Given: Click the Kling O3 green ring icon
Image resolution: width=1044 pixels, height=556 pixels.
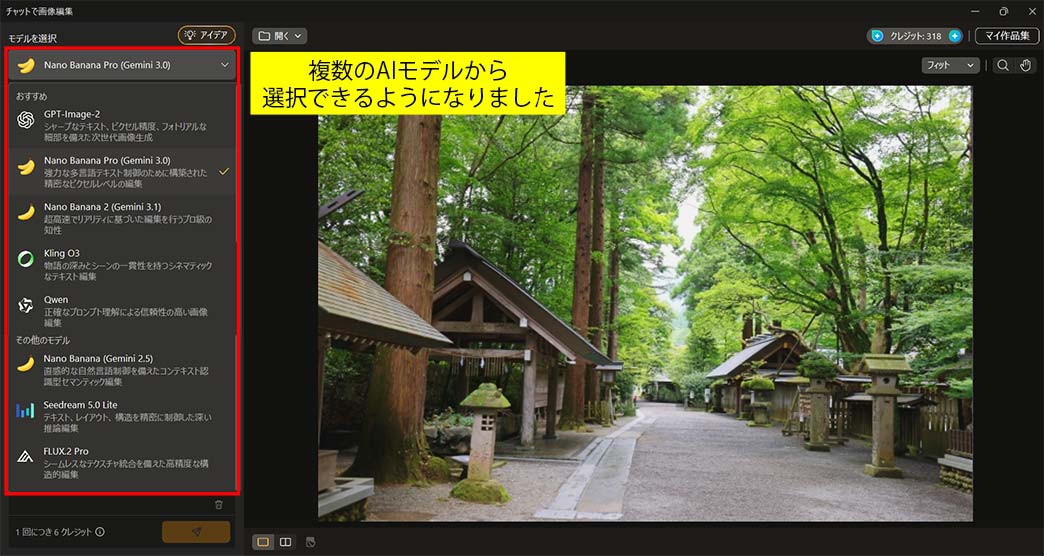Looking at the screenshot, I should coord(25,259).
